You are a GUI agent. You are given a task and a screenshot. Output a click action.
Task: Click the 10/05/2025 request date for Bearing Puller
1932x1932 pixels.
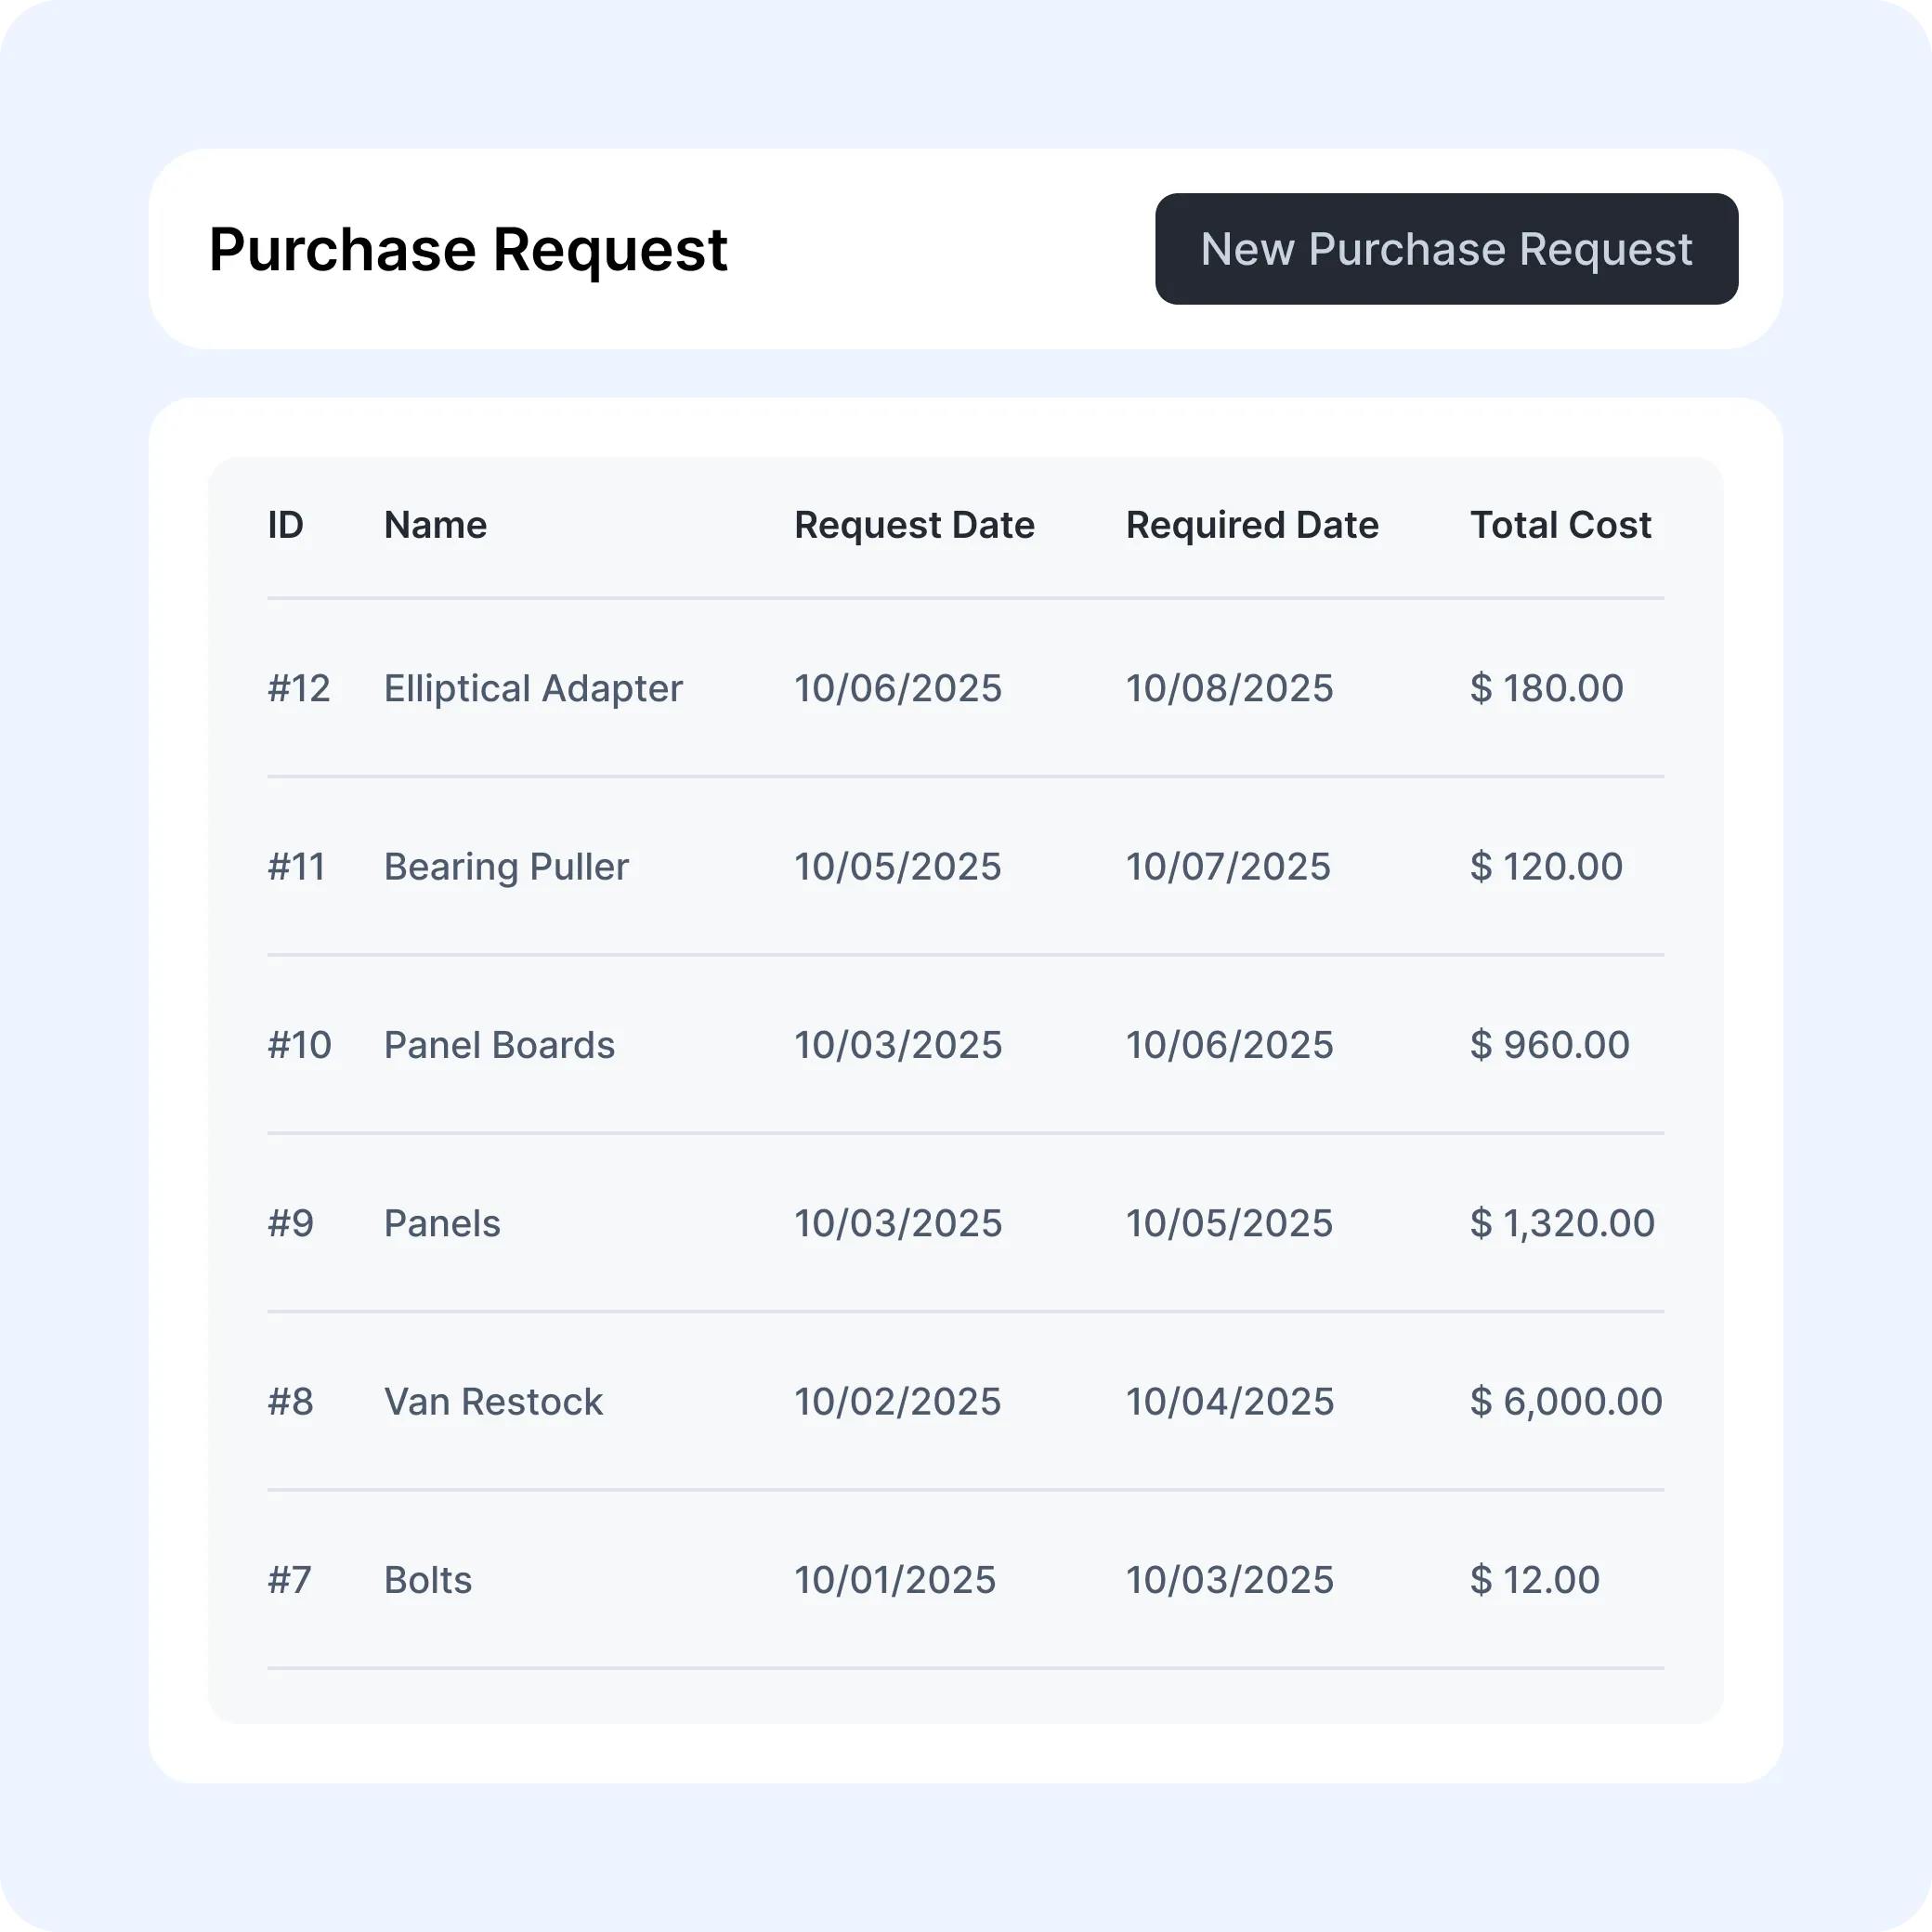pos(898,866)
